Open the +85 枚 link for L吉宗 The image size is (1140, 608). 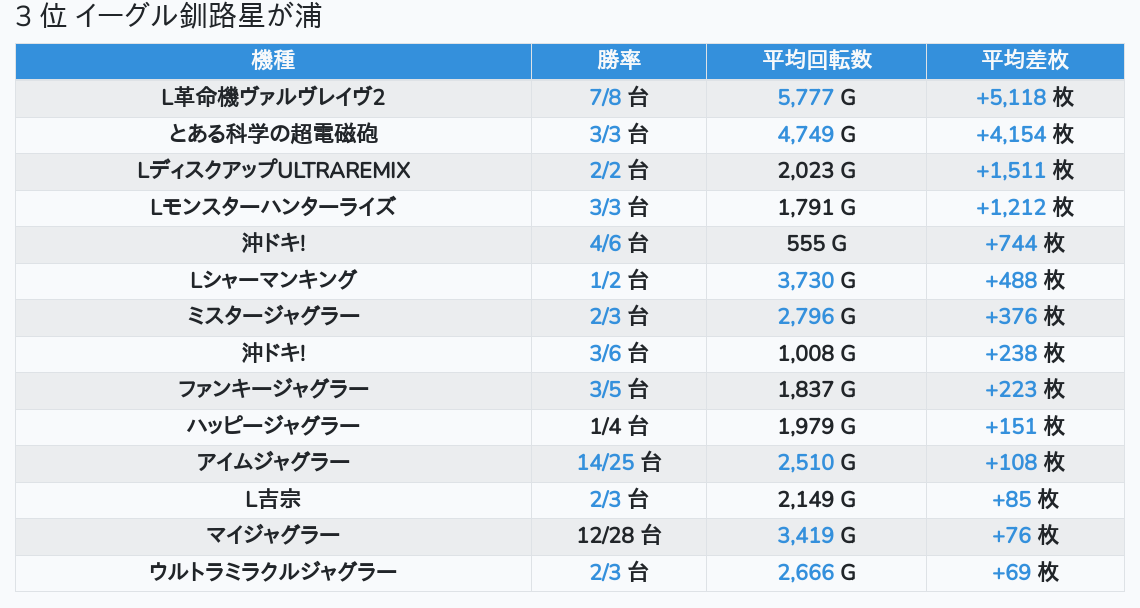pyautogui.click(x=1011, y=499)
